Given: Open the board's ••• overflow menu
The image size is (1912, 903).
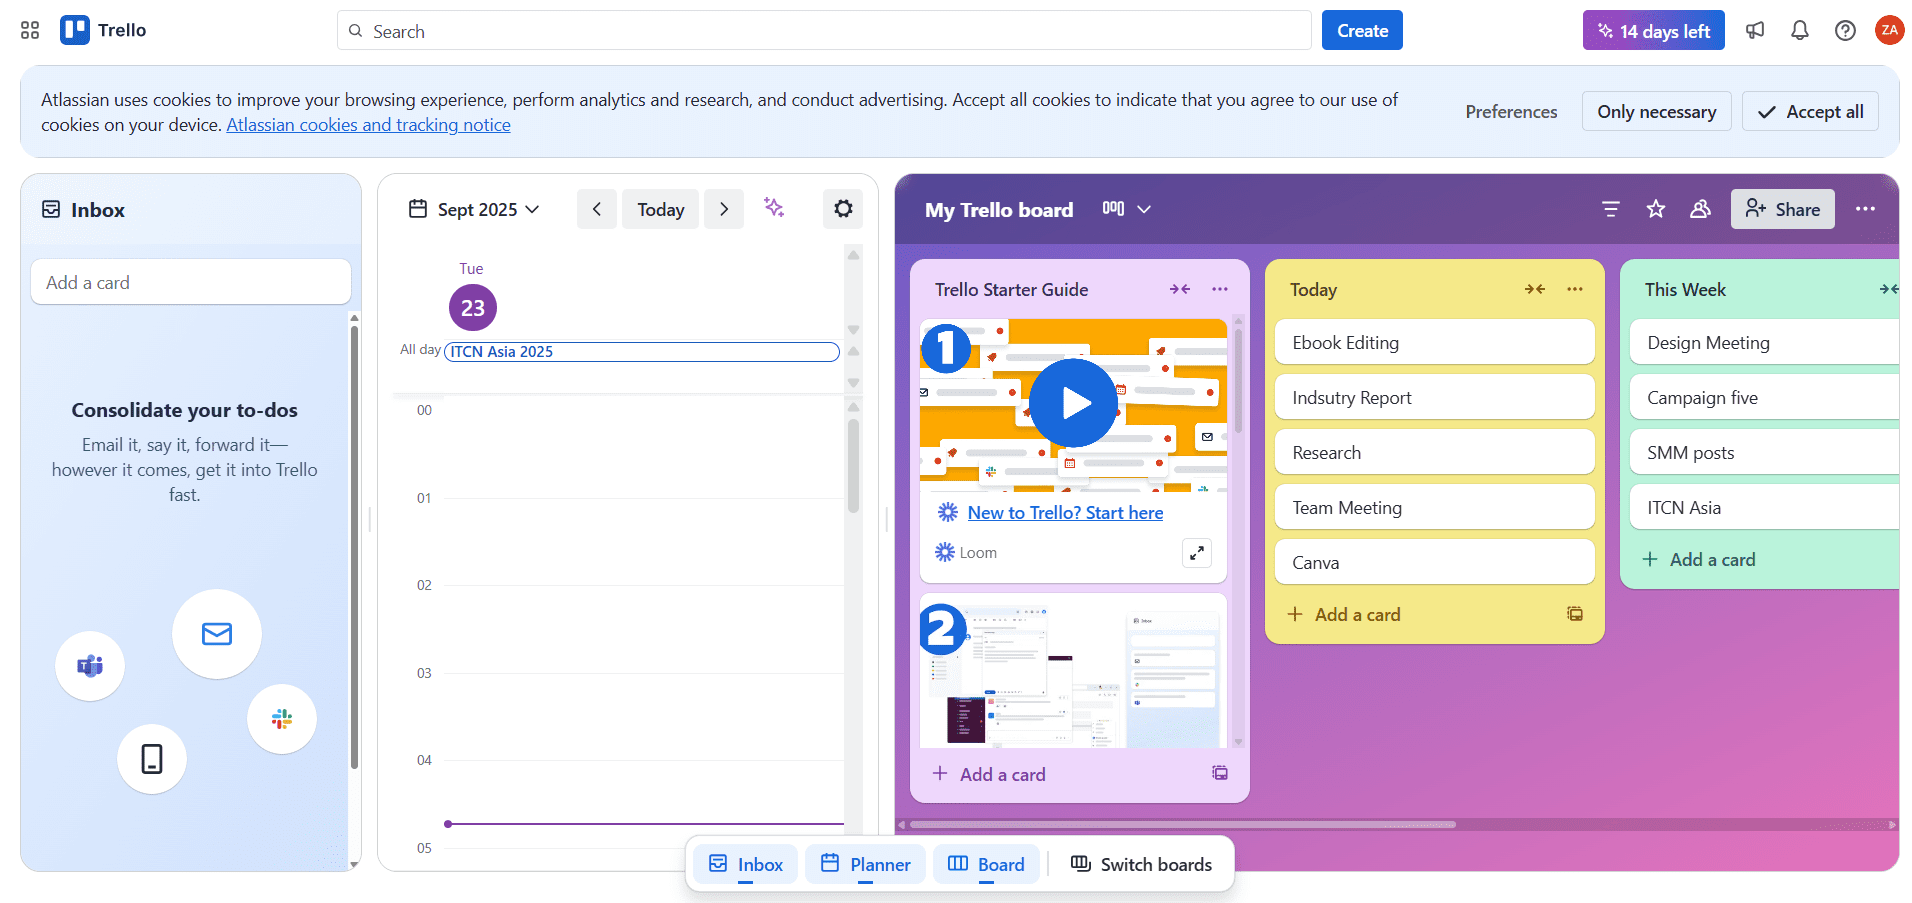Looking at the screenshot, I should pos(1865,209).
